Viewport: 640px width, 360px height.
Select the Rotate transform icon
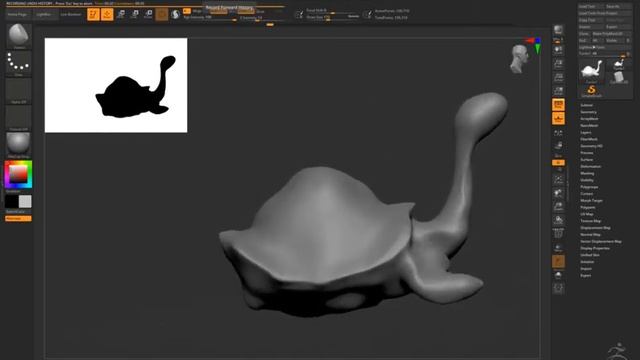click(148, 14)
